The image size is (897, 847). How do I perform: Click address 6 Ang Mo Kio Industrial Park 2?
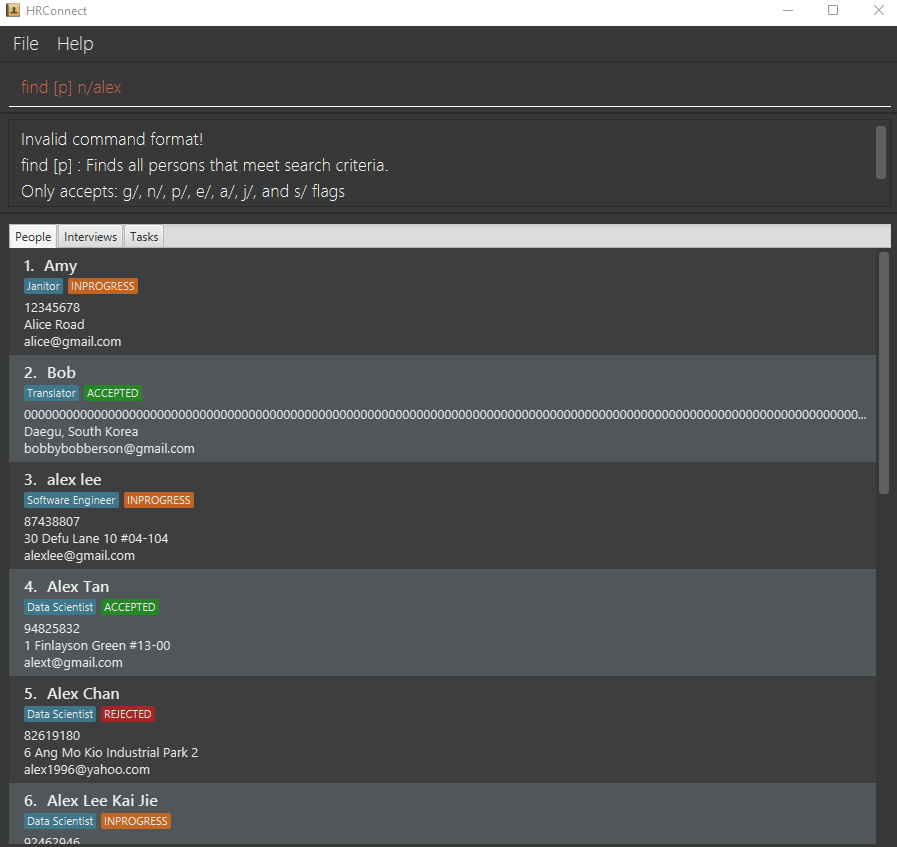pos(111,752)
